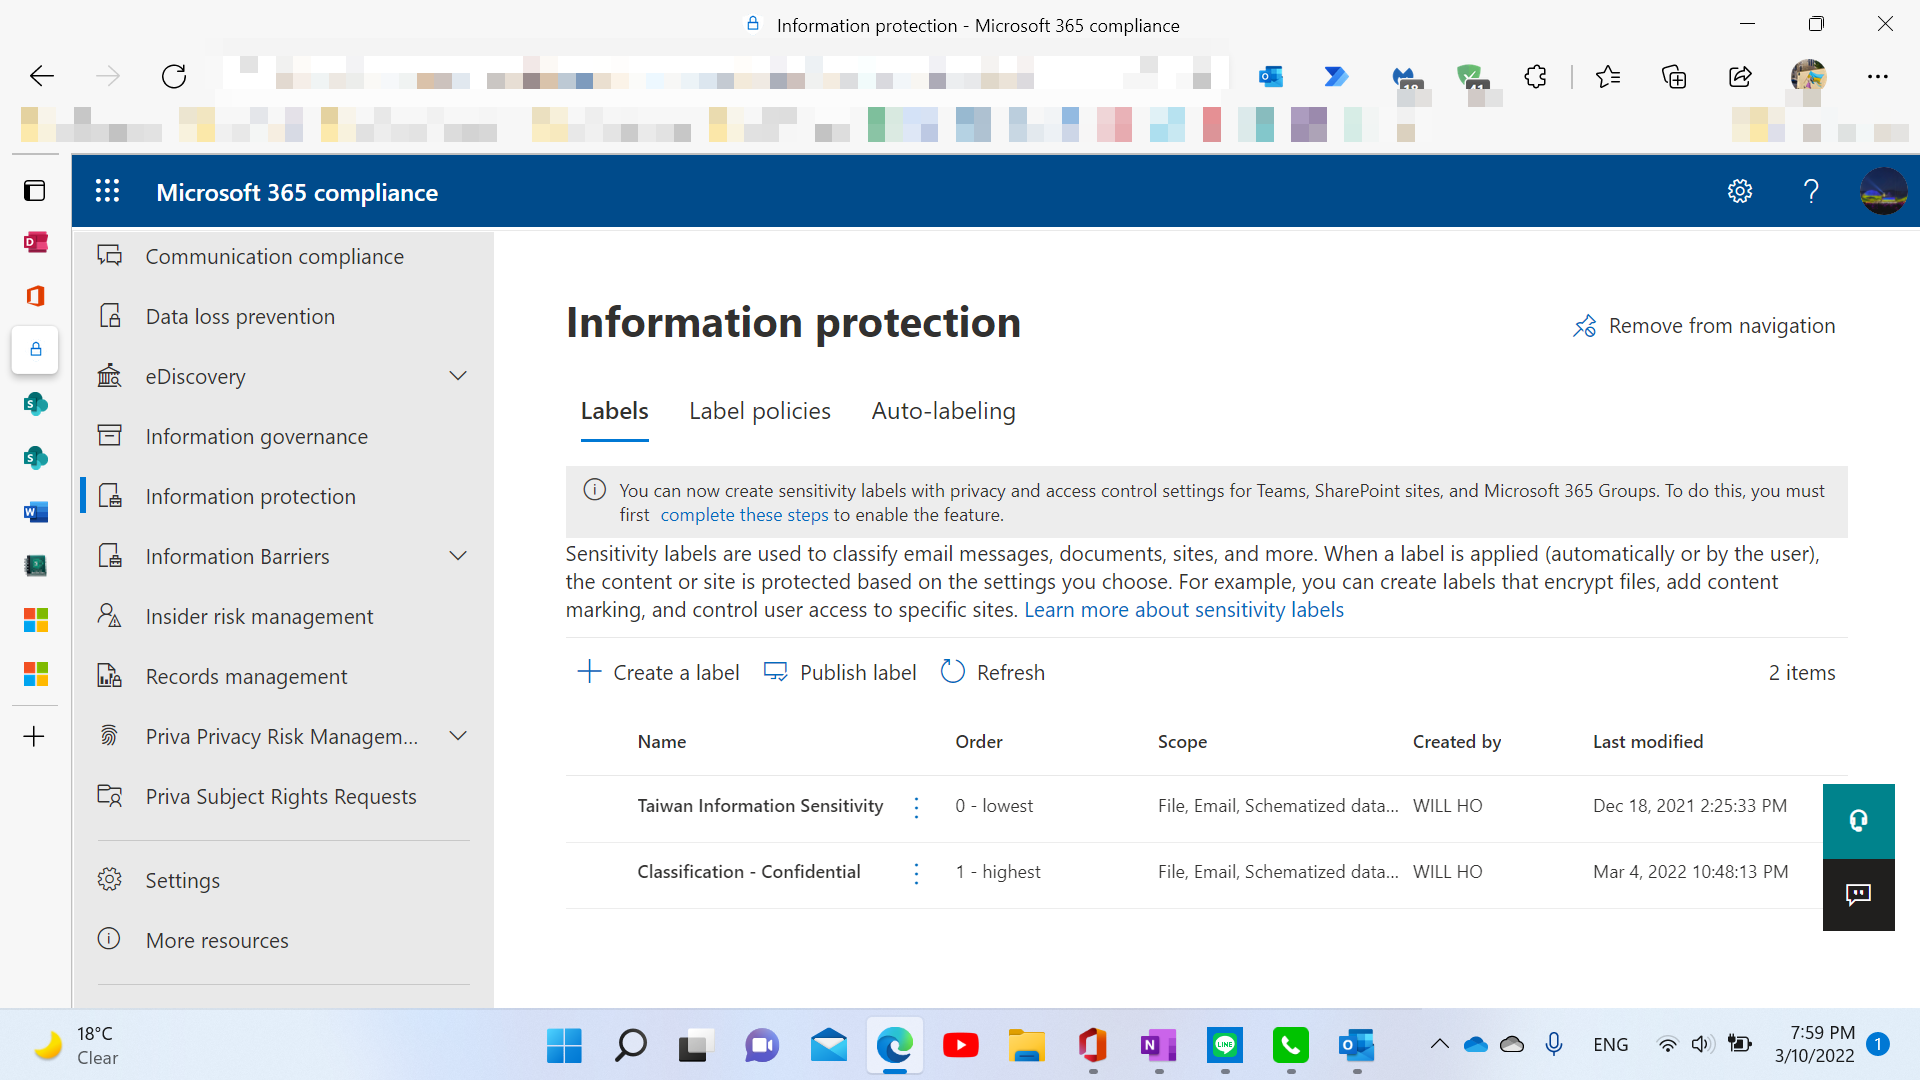
Task: Open the Priva Subject Rights Requests icon
Action: coord(110,796)
